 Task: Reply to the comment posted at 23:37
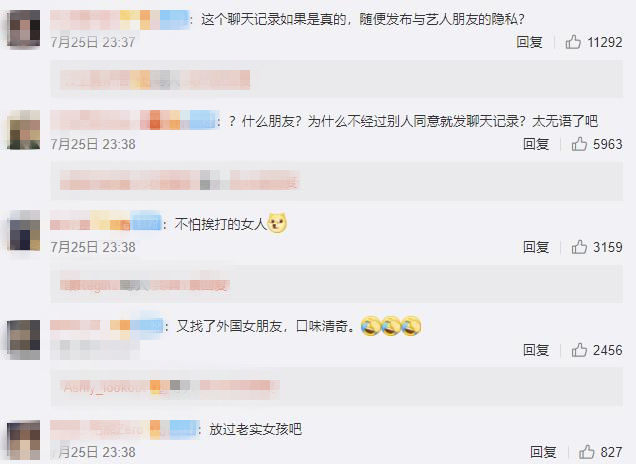coord(529,42)
